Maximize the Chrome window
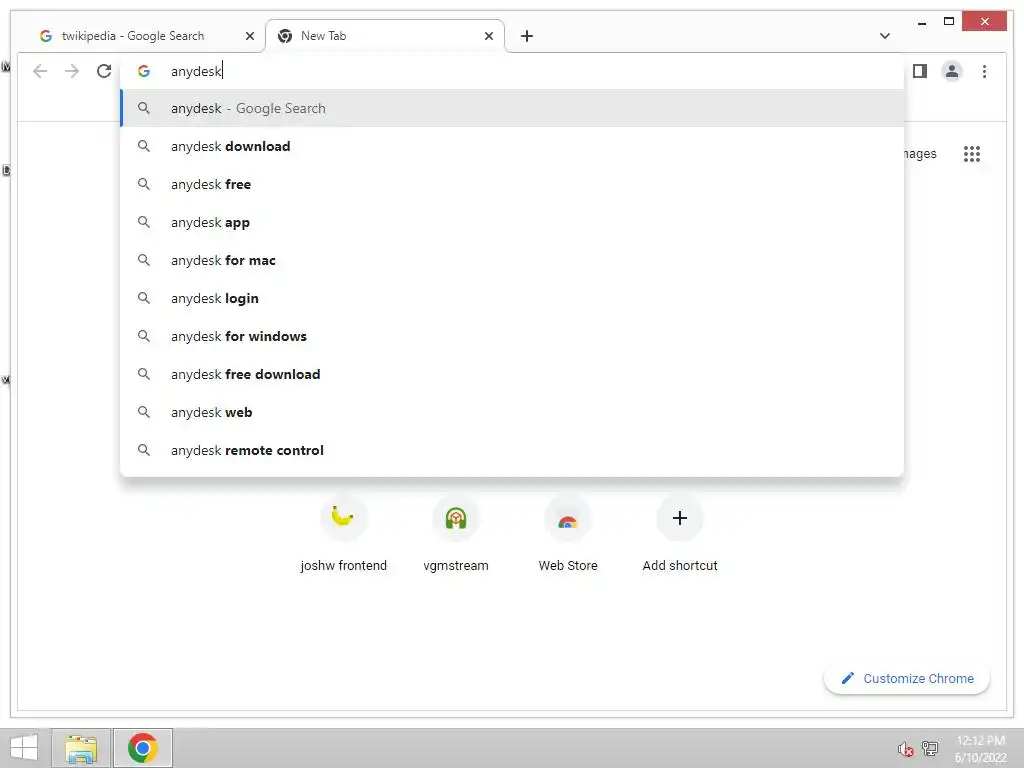Image resolution: width=1024 pixels, height=768 pixels. (x=949, y=22)
